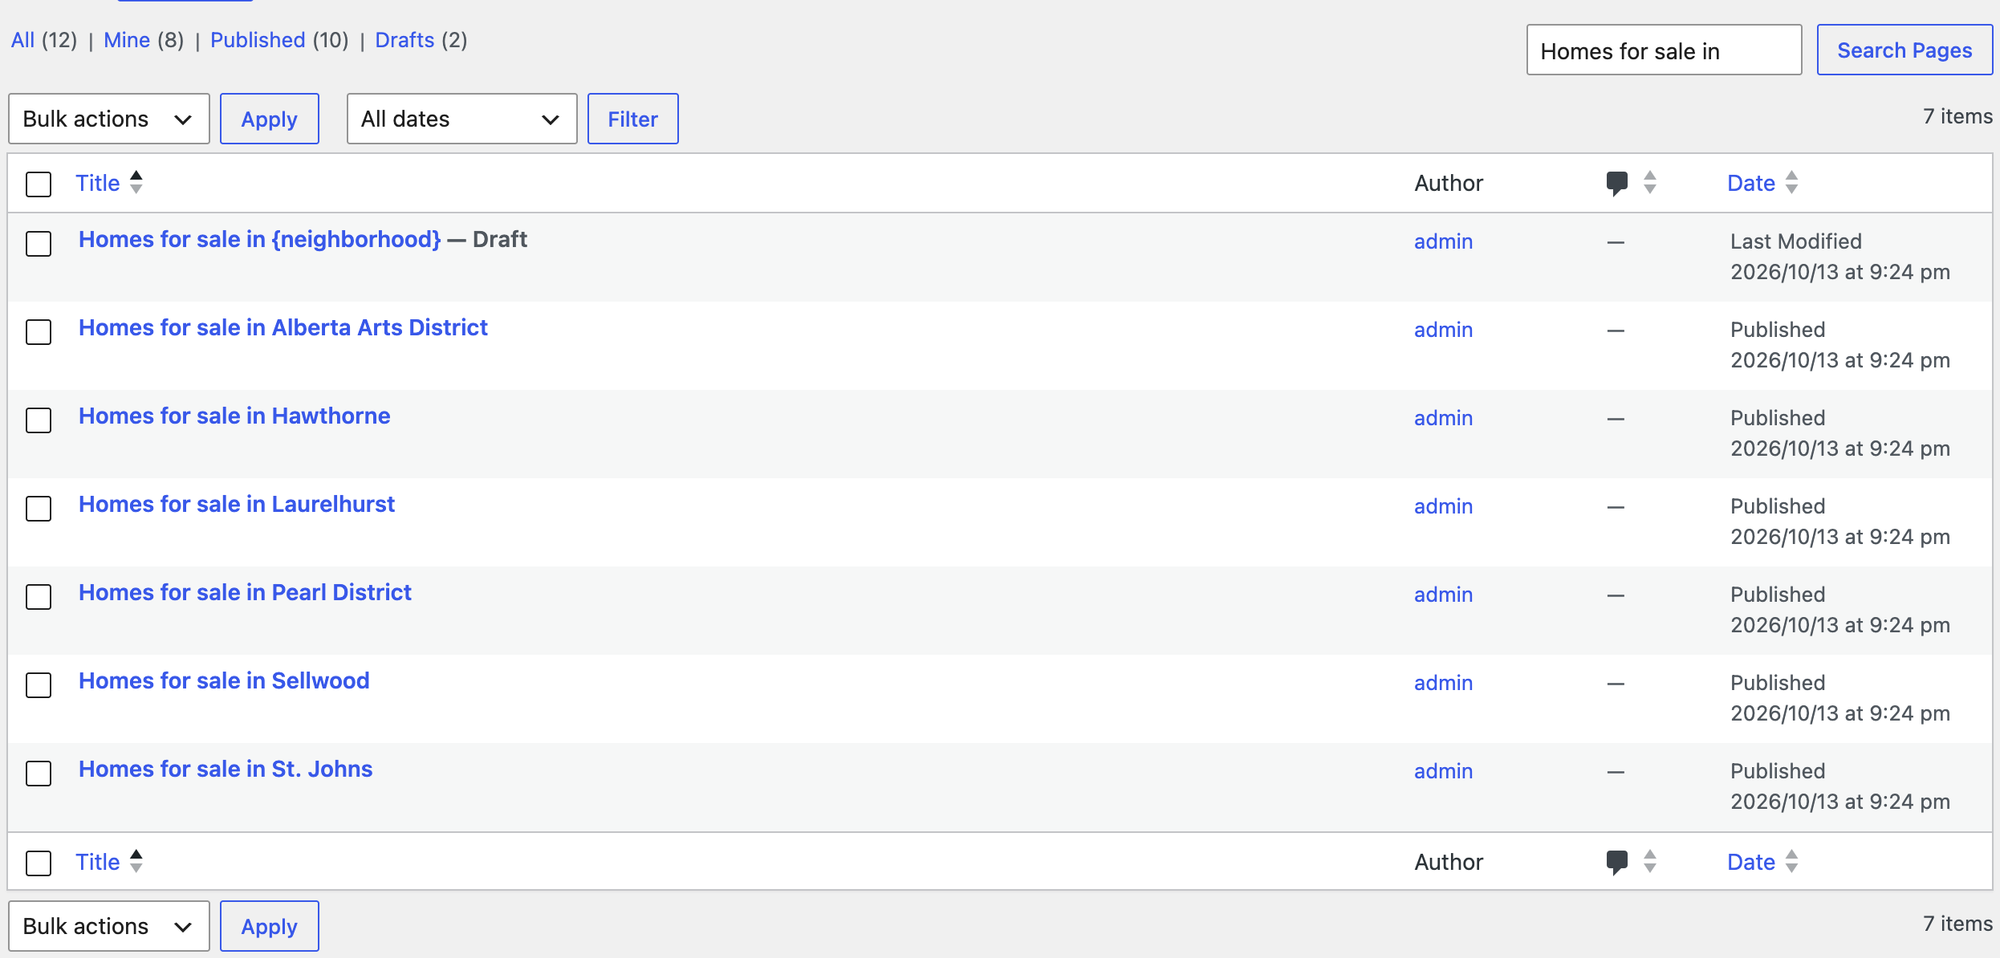Open the top Bulk actions dropdown
The image size is (2000, 958).
coord(109,119)
